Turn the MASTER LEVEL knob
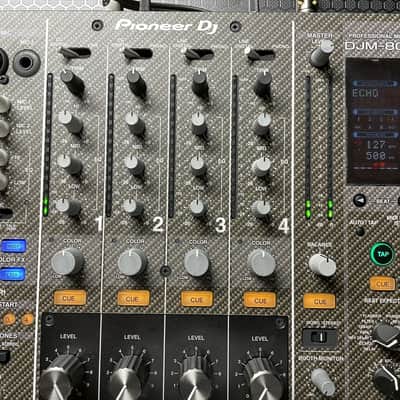 (x=322, y=53)
